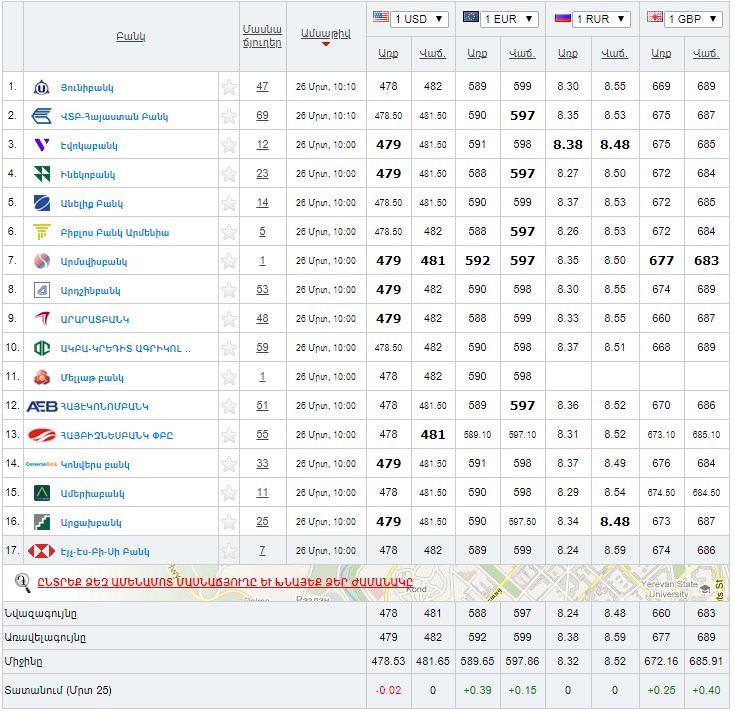Click the VTB-Armenia Bank logo icon
Screen dimensions: 735x714
(42, 116)
